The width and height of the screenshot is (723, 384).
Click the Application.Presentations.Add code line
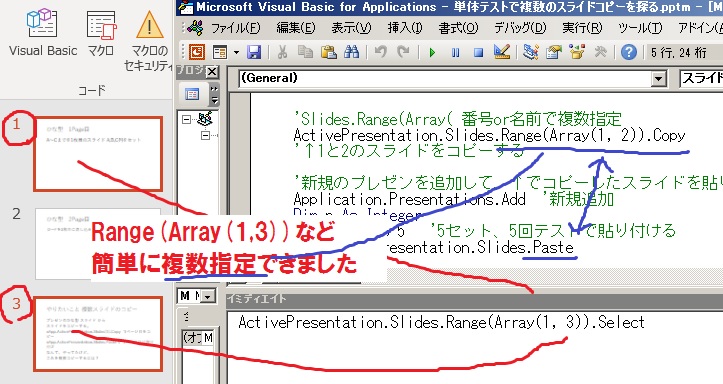click(x=409, y=199)
